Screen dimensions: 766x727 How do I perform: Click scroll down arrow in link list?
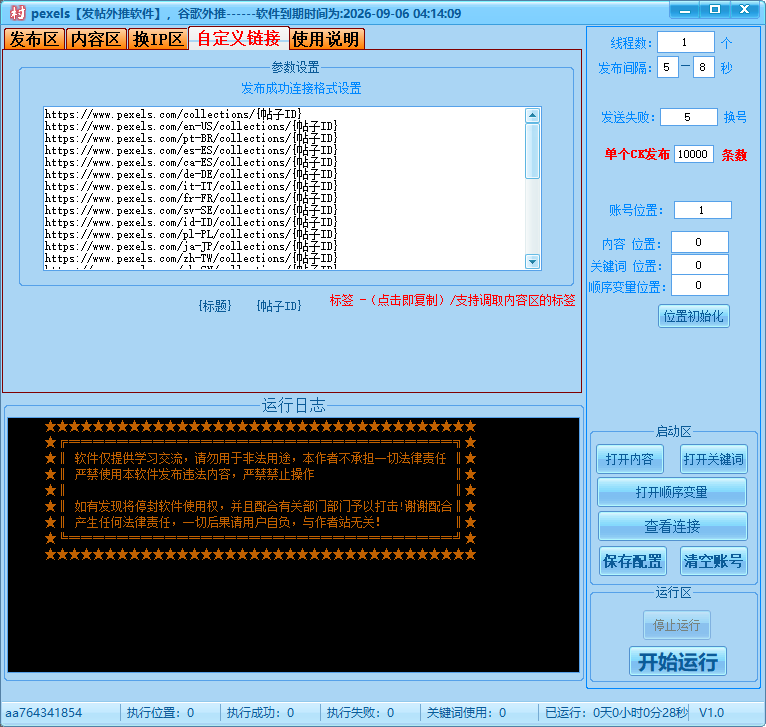tap(532, 261)
